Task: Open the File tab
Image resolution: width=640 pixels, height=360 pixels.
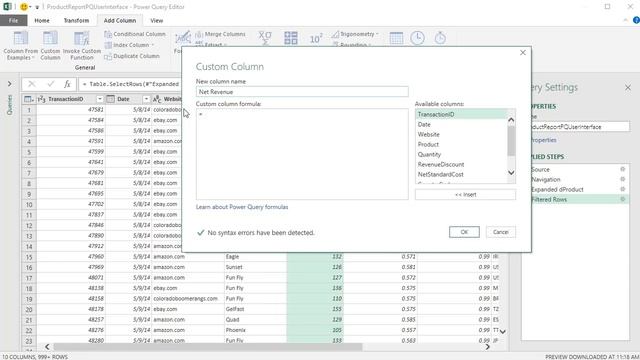Action: pos(13,20)
